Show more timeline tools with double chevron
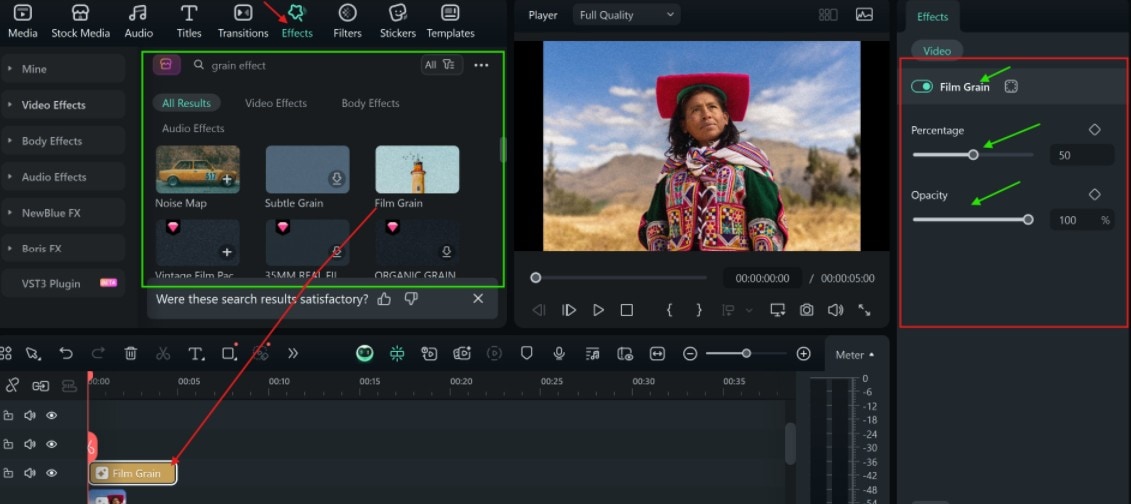Screen dimensions: 1131x504 pyautogui.click(x=293, y=353)
